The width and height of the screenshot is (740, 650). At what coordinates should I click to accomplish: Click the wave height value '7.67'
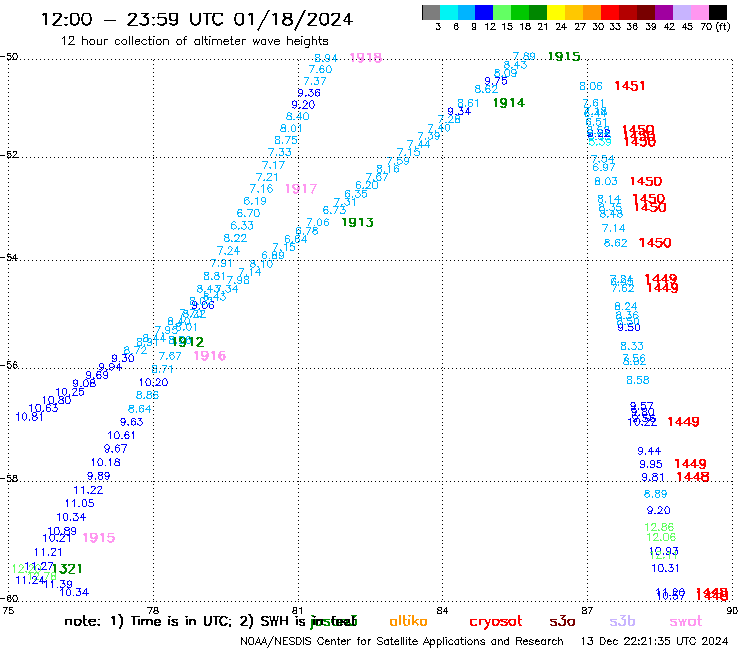(x=170, y=356)
